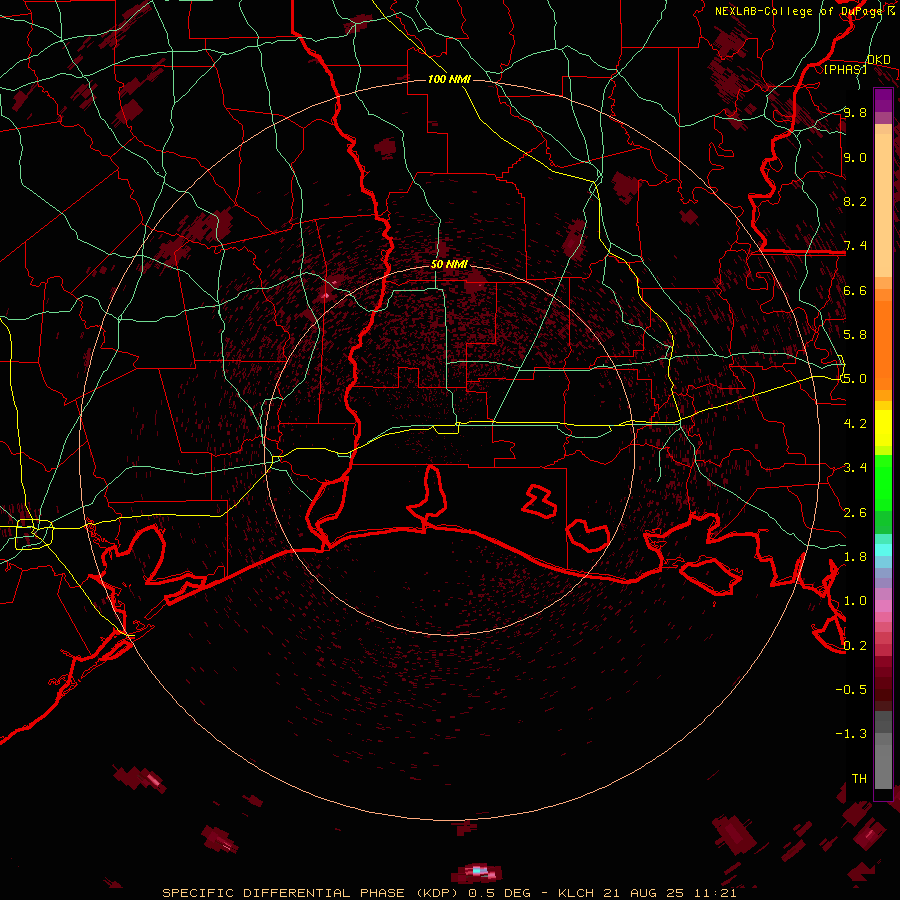Click the cyan-cored radar echo near the bottom caption

(477, 872)
